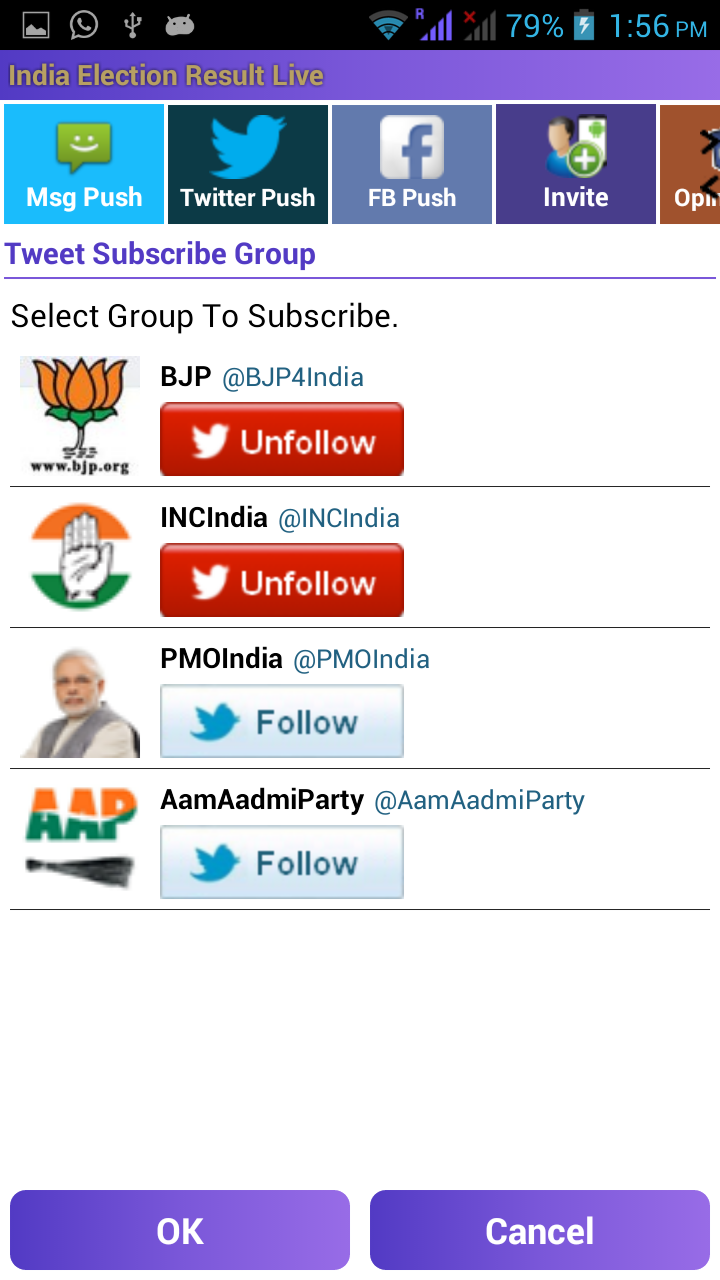Viewport: 720px width, 1280px height.
Task: Open the Twitter Push tile
Action: pyautogui.click(x=248, y=164)
